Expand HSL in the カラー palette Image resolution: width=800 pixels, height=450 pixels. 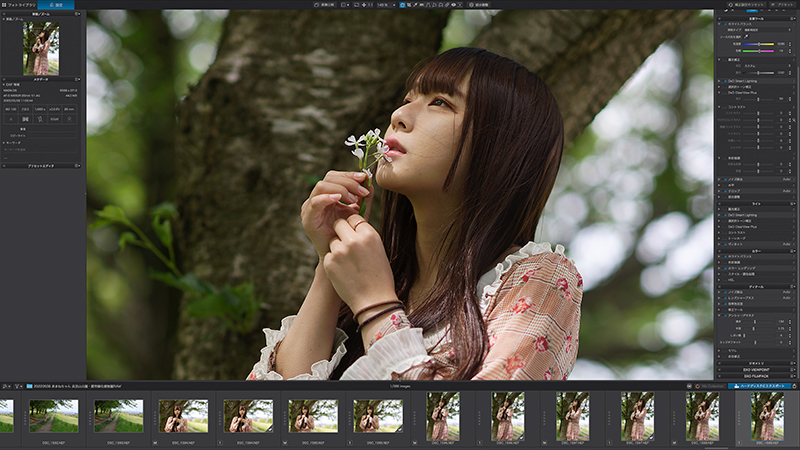click(720, 280)
